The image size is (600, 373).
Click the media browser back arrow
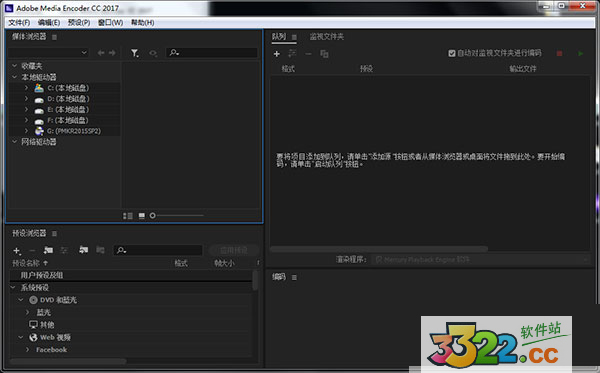(101, 53)
